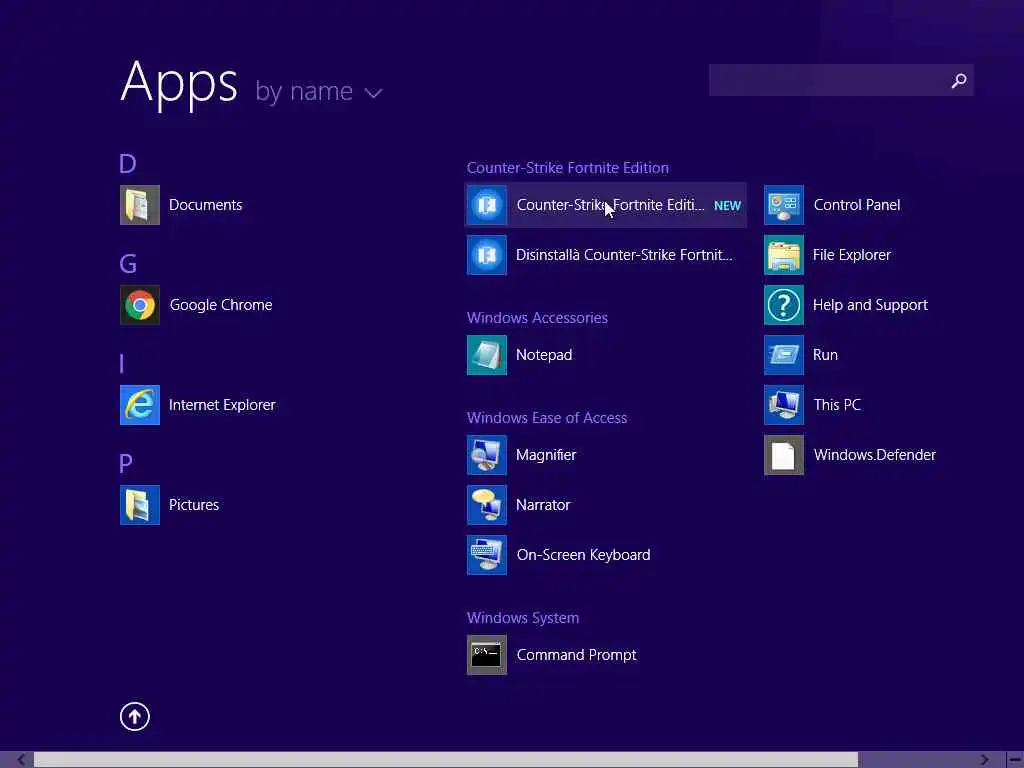Launch Counter-Strike Fortnite Edition icon

tap(487, 205)
